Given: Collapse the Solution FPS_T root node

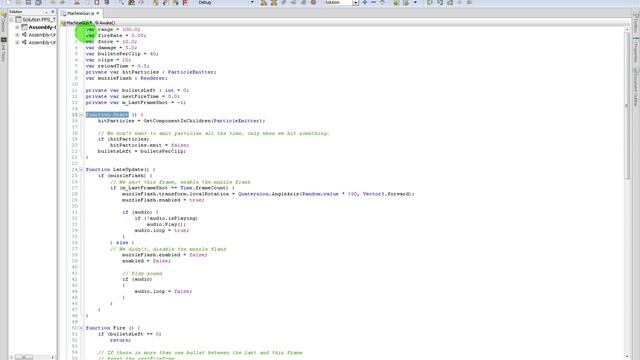Looking at the screenshot, I should pyautogui.click(x=11, y=20).
